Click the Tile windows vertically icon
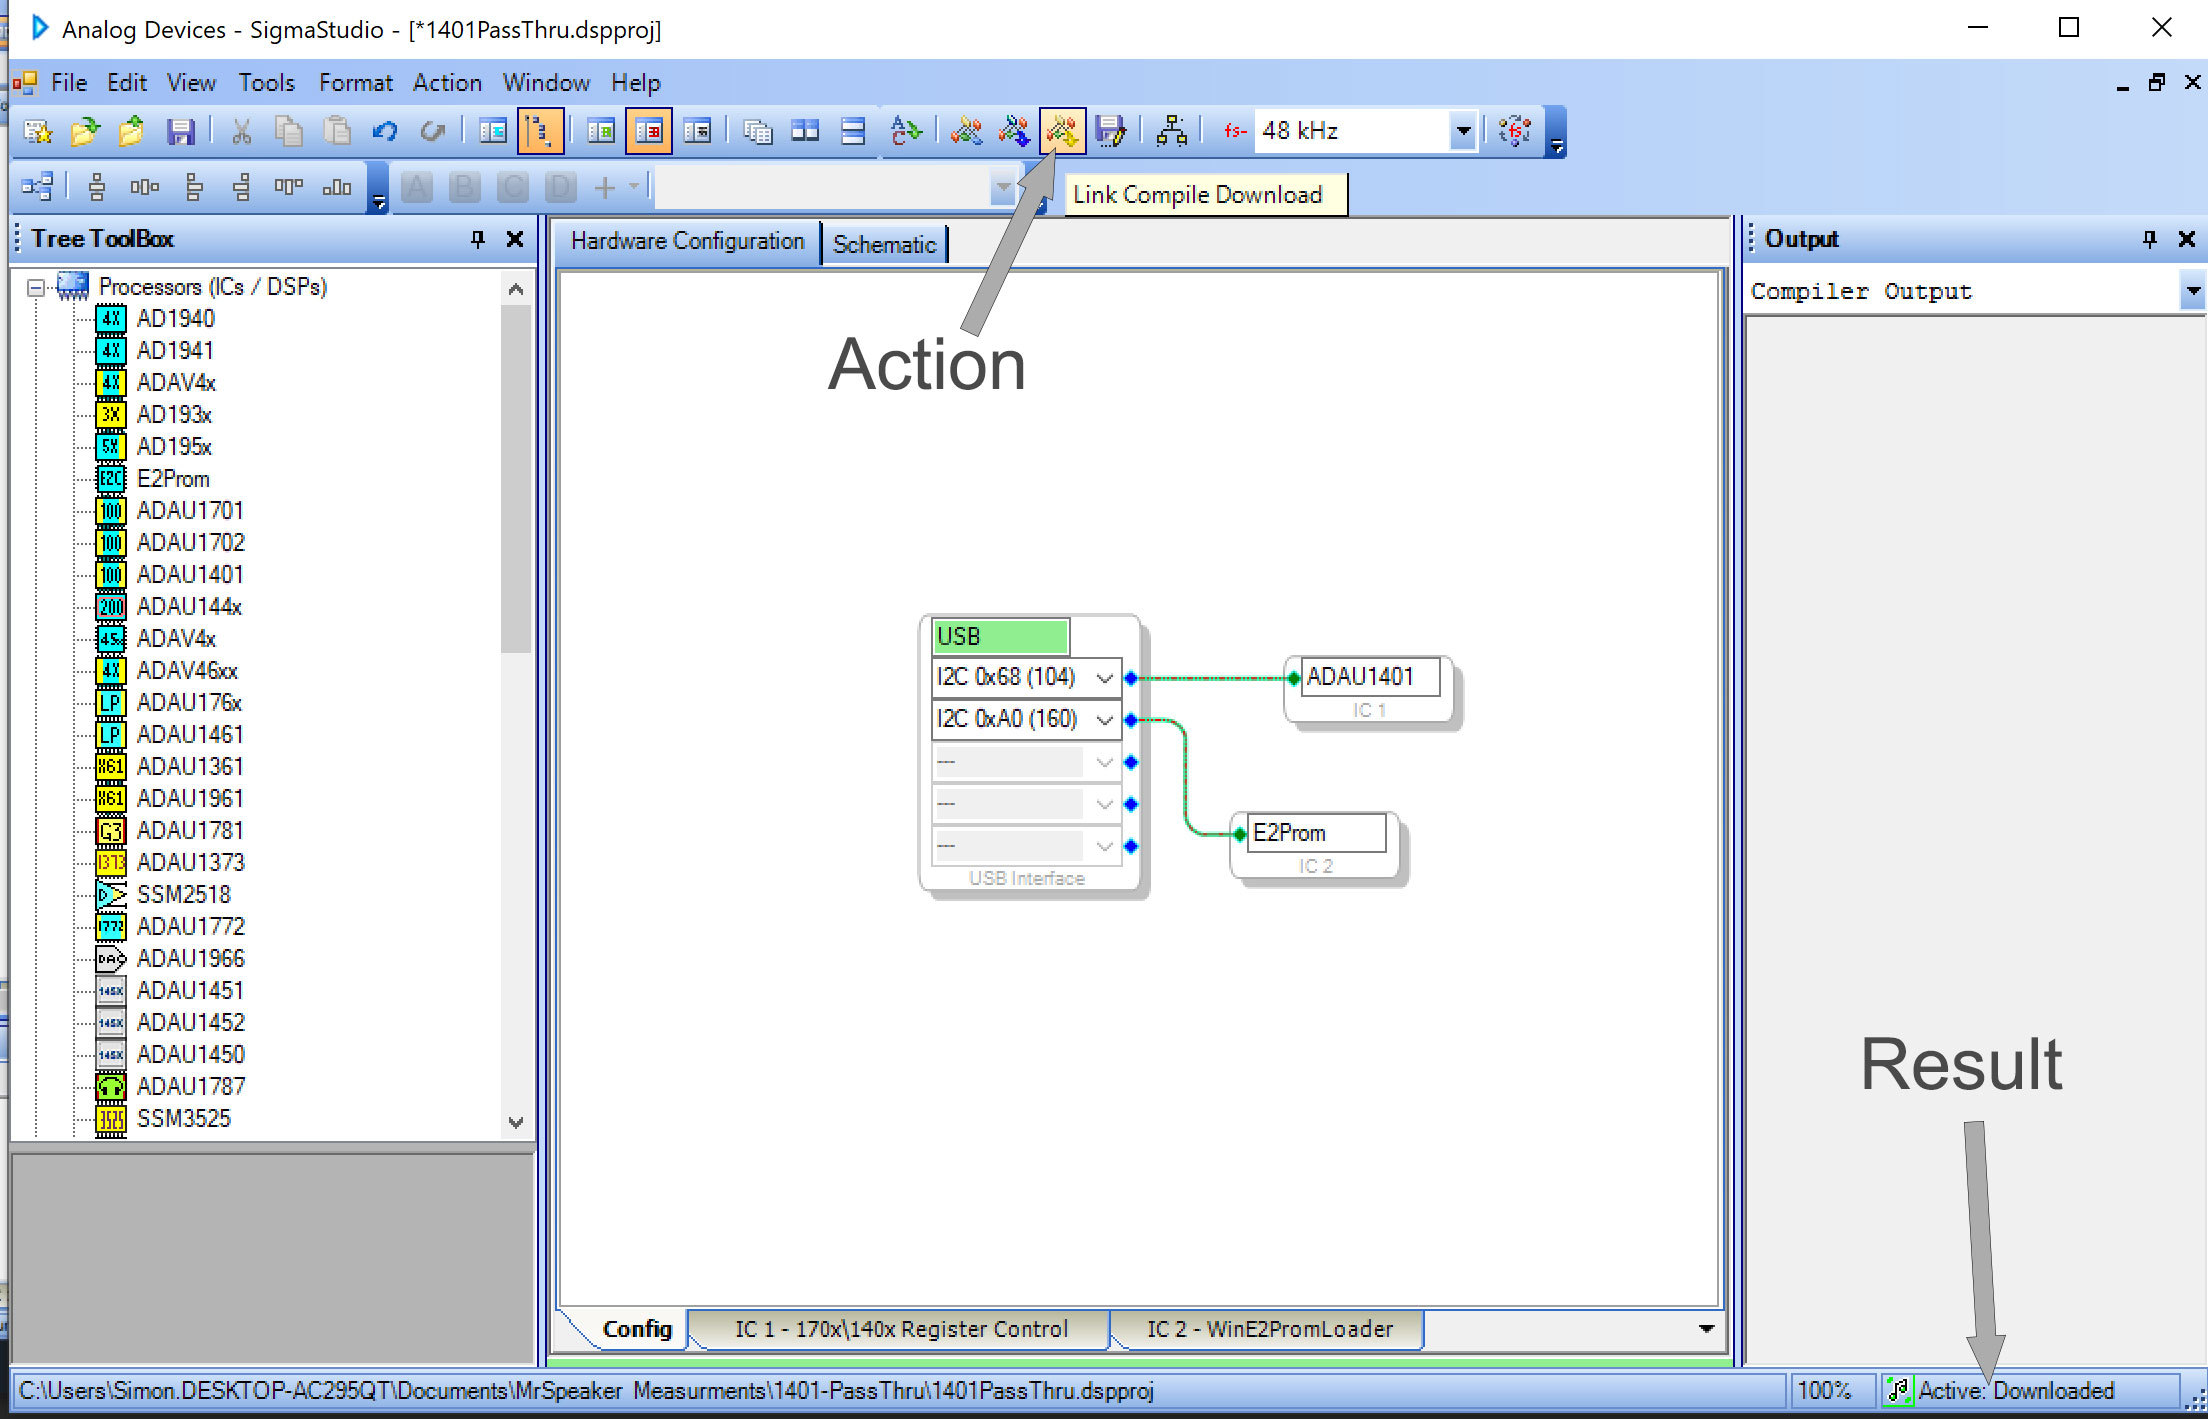 click(805, 131)
